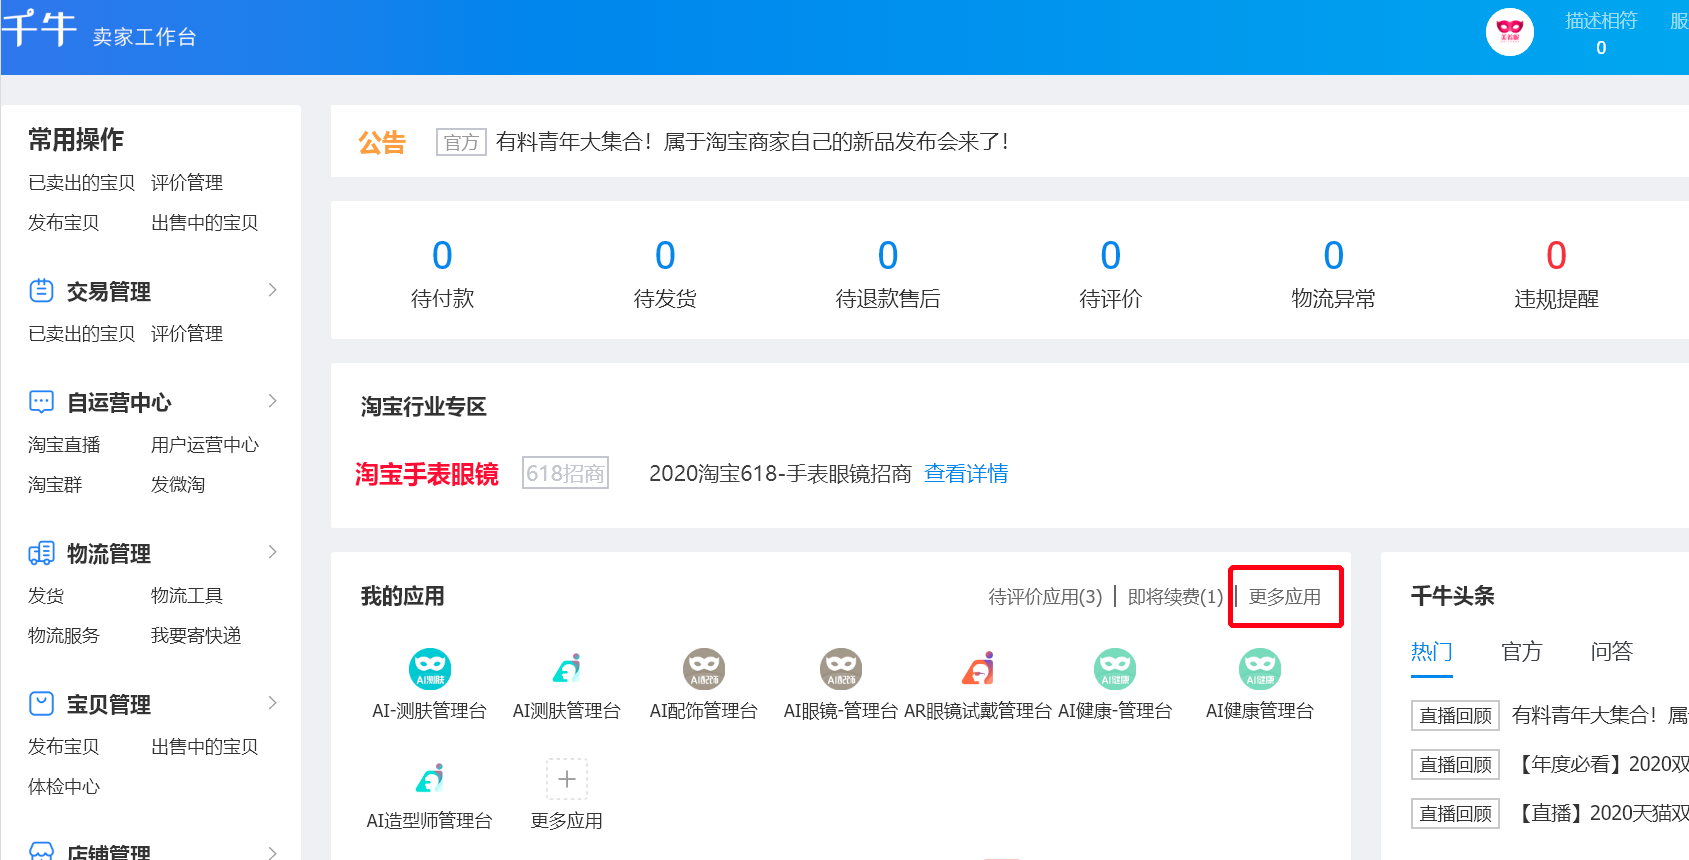This screenshot has height=860, width=1689.
Task: Click the 宝贝管理 icon
Action: coord(41,704)
